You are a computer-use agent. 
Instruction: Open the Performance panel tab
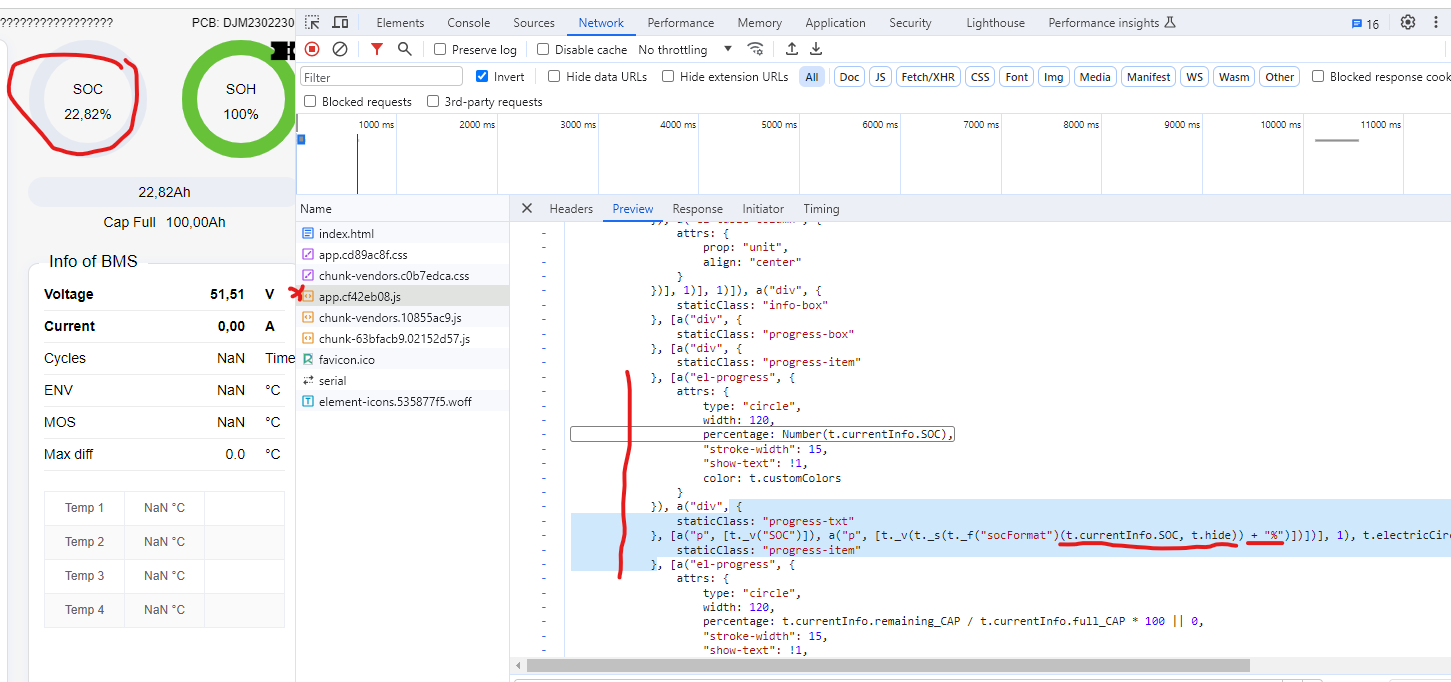click(x=681, y=23)
